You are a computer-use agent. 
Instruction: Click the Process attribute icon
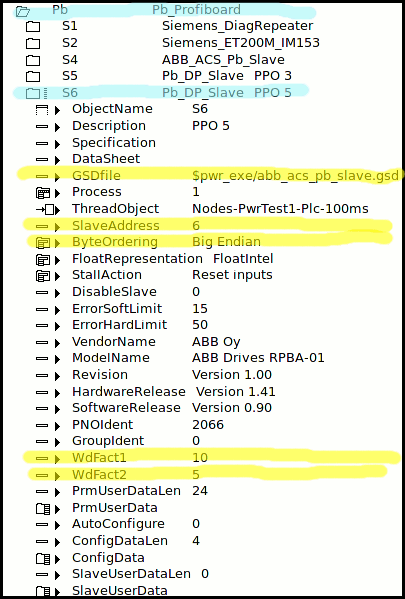42,193
